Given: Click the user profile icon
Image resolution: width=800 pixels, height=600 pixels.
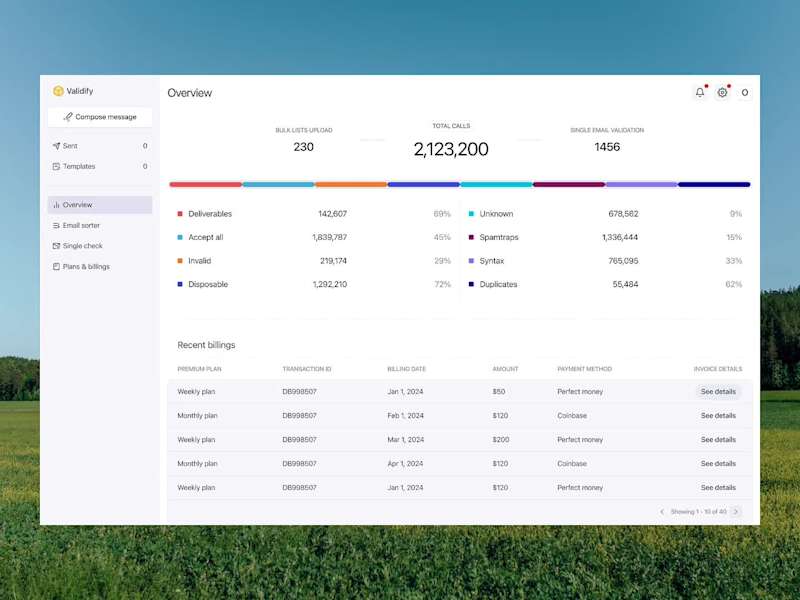Looking at the screenshot, I should pyautogui.click(x=744, y=92).
